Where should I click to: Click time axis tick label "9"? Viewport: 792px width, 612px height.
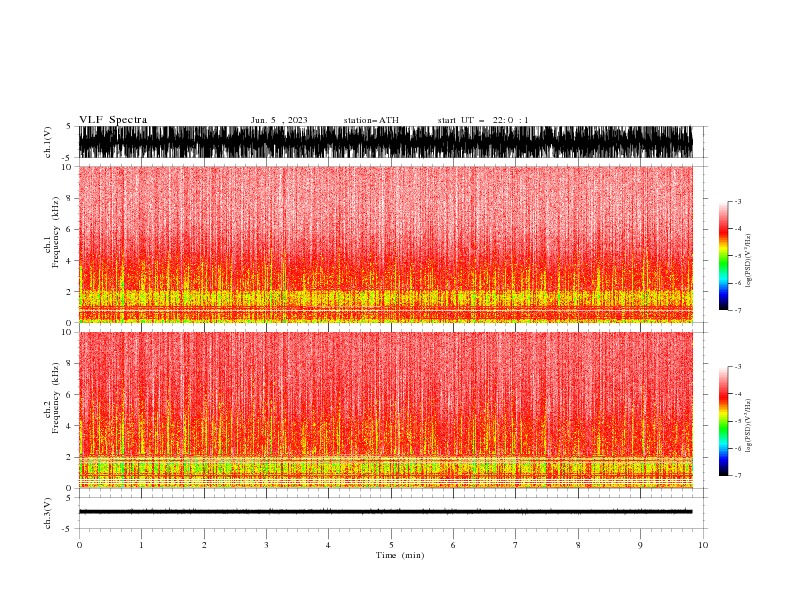pyautogui.click(x=640, y=545)
